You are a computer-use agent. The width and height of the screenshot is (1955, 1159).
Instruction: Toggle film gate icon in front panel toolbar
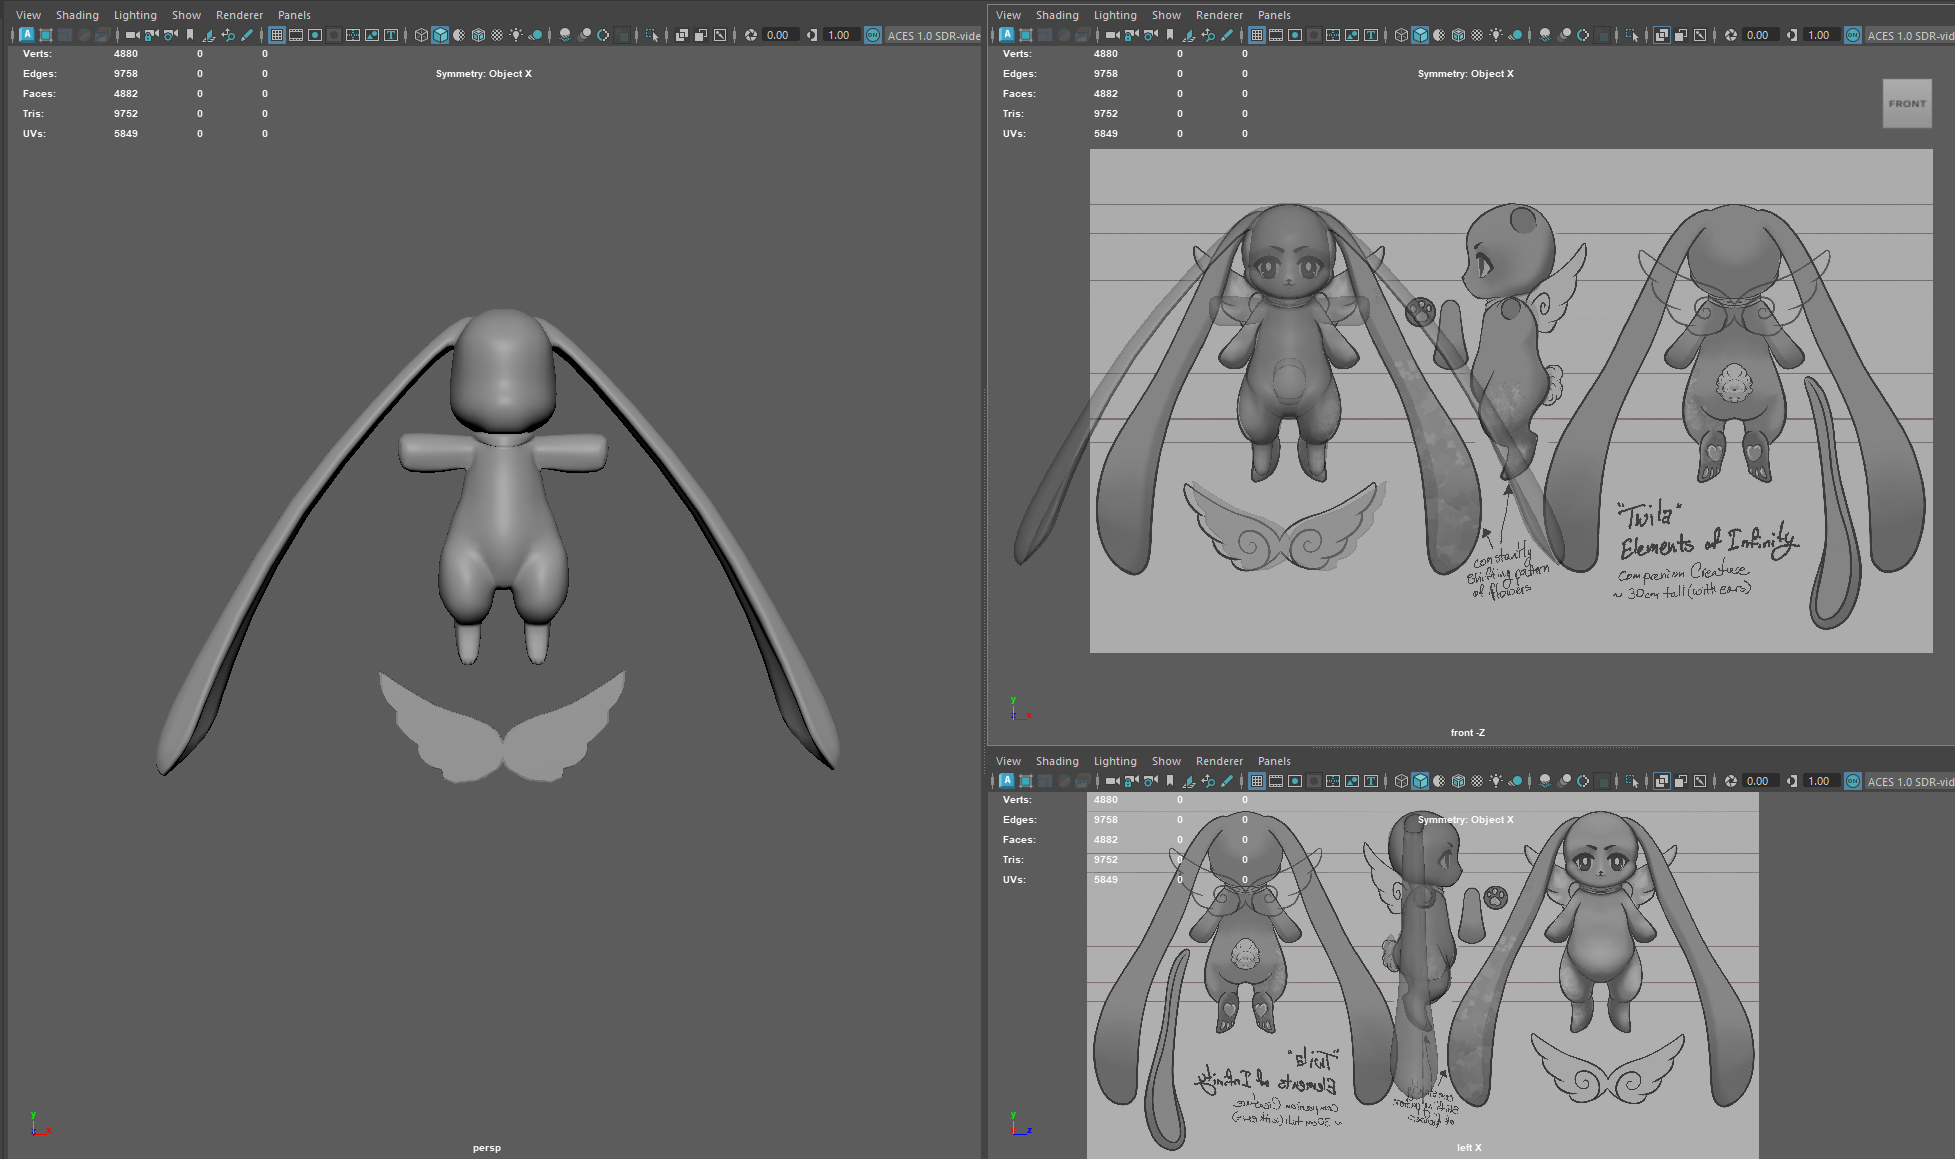[x=1276, y=35]
